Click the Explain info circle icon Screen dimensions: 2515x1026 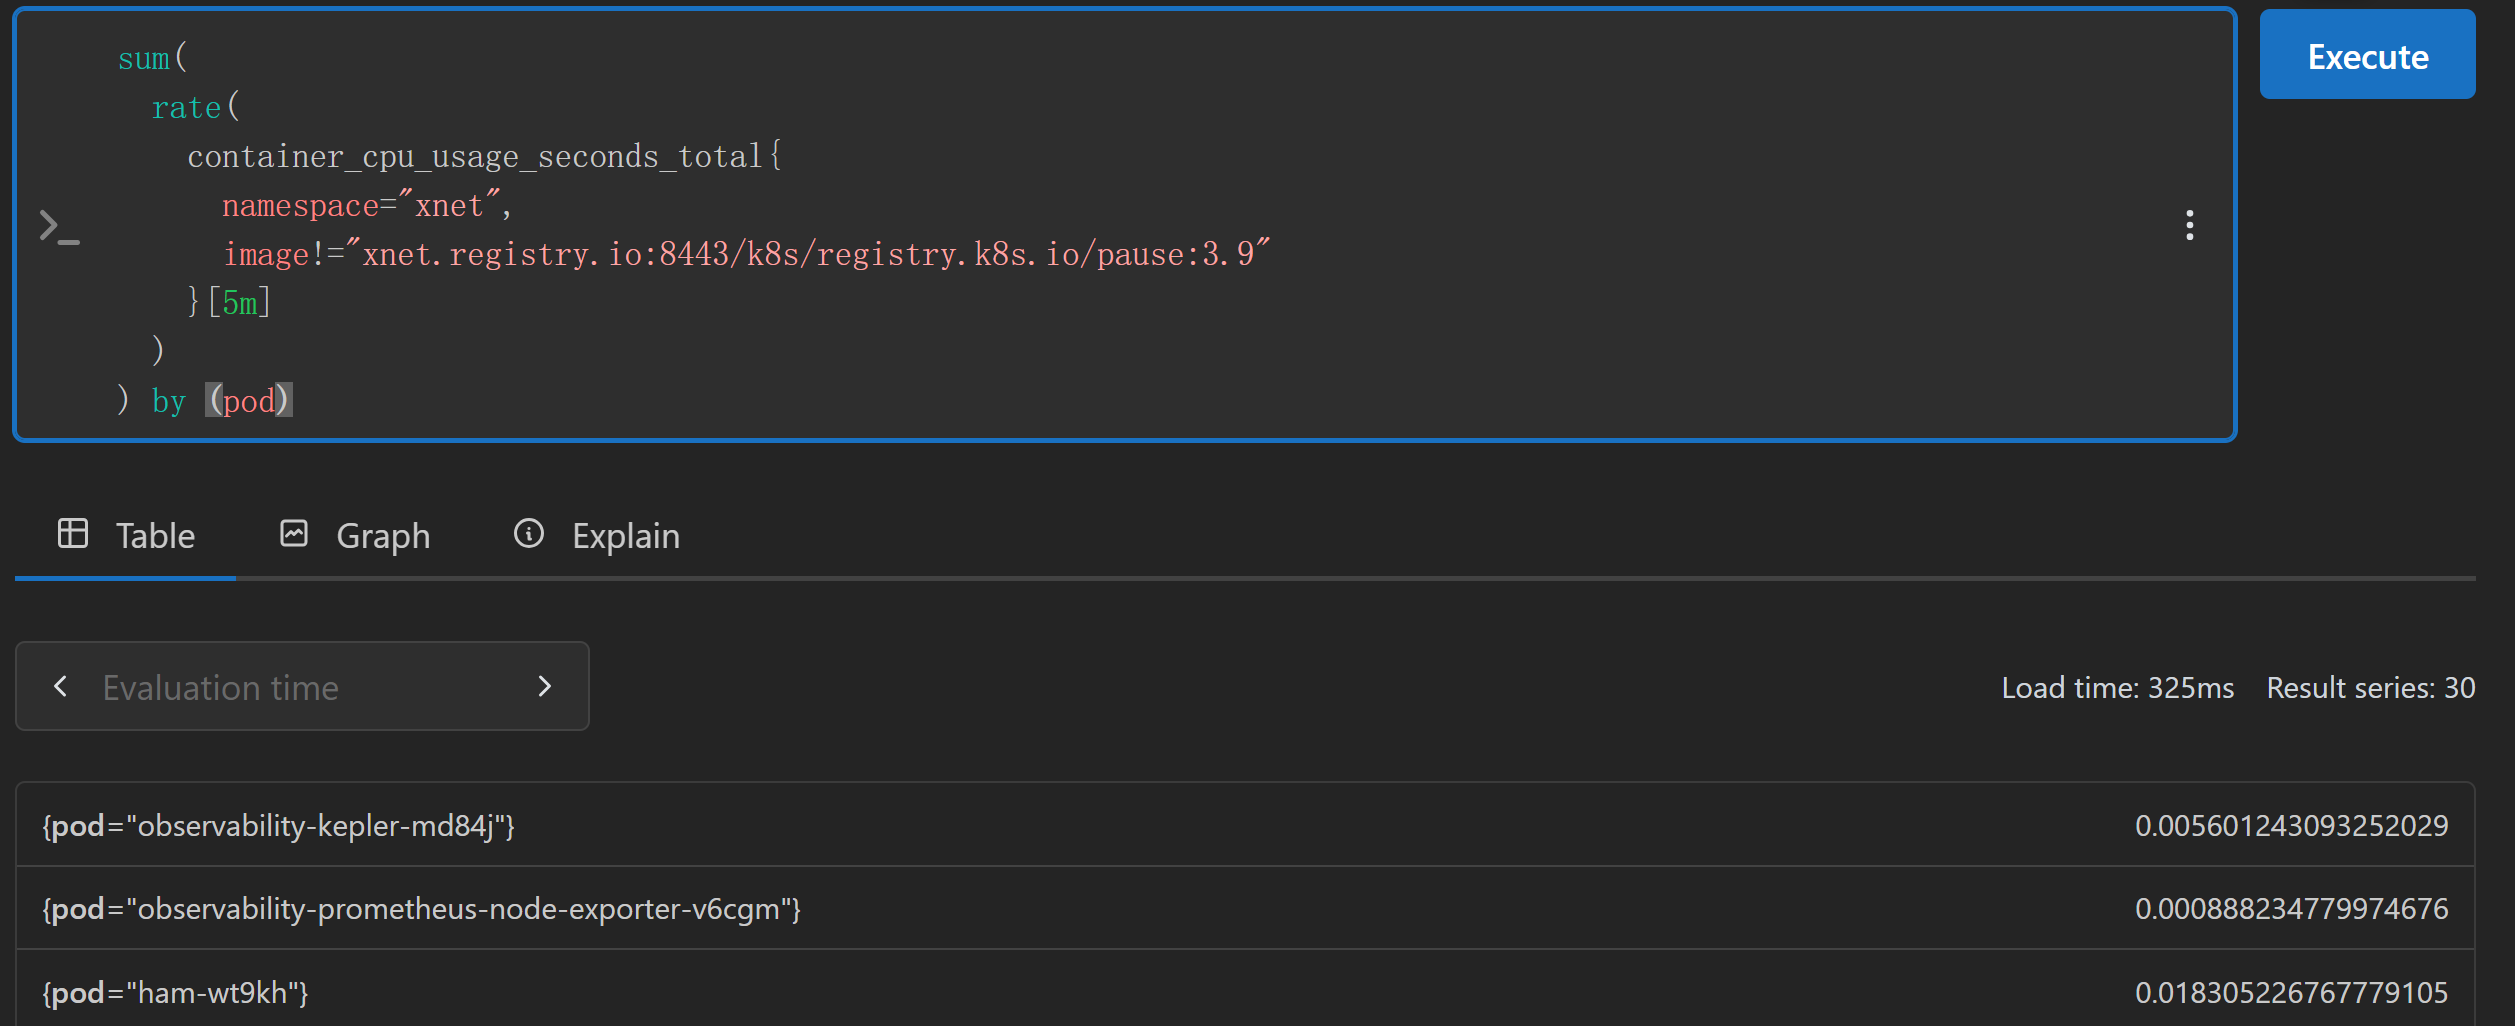coord(529,533)
